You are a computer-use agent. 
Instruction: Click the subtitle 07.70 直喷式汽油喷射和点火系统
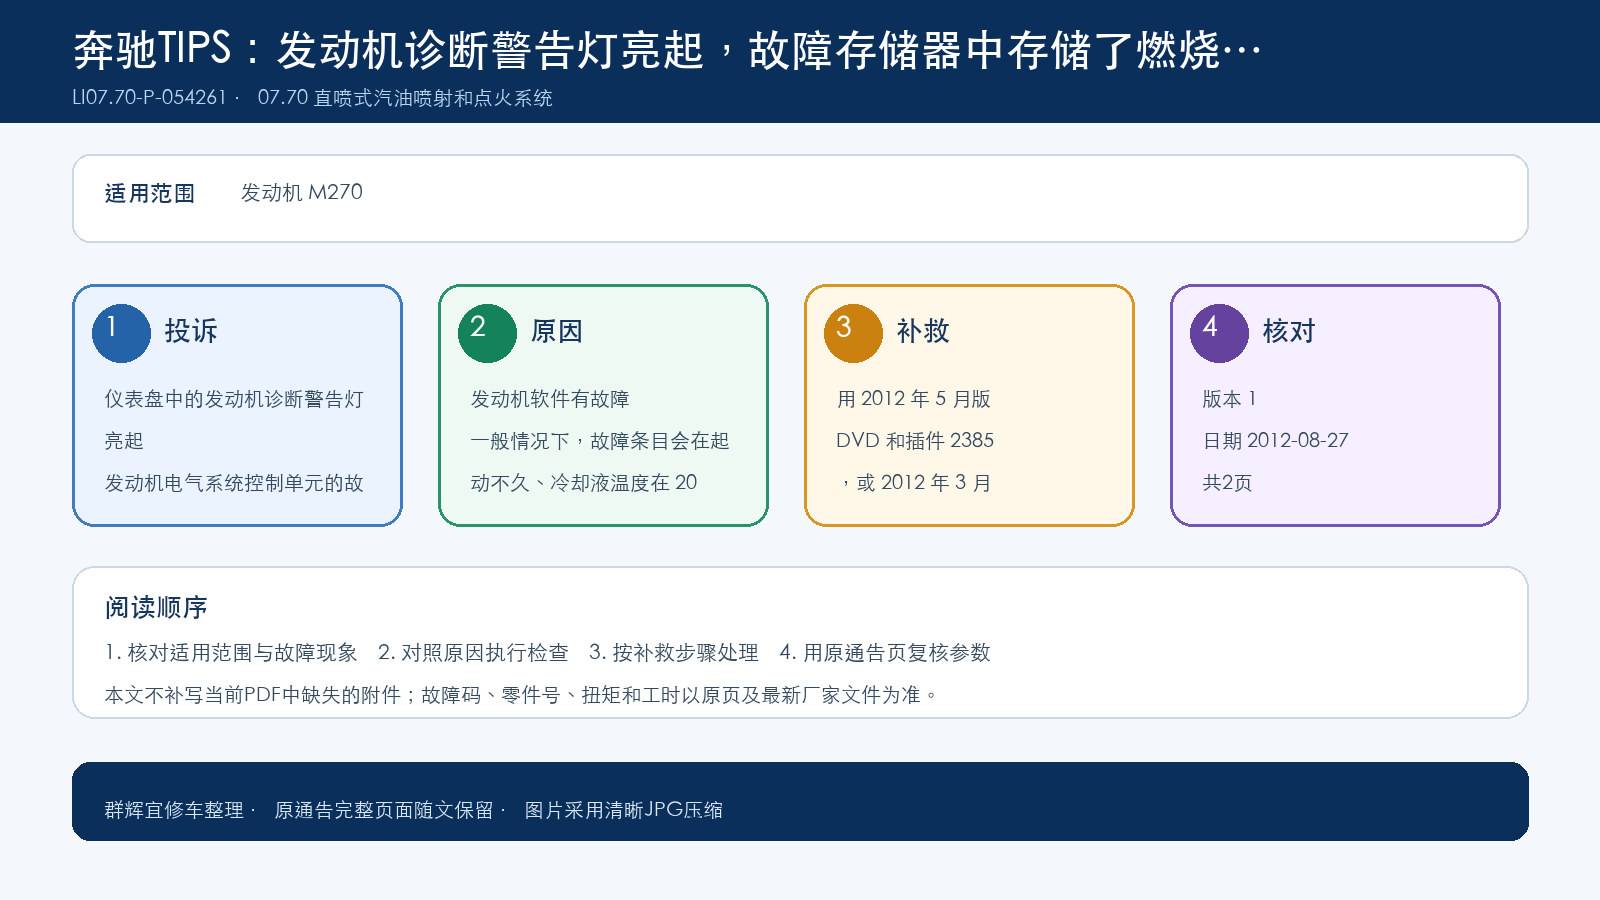(405, 98)
